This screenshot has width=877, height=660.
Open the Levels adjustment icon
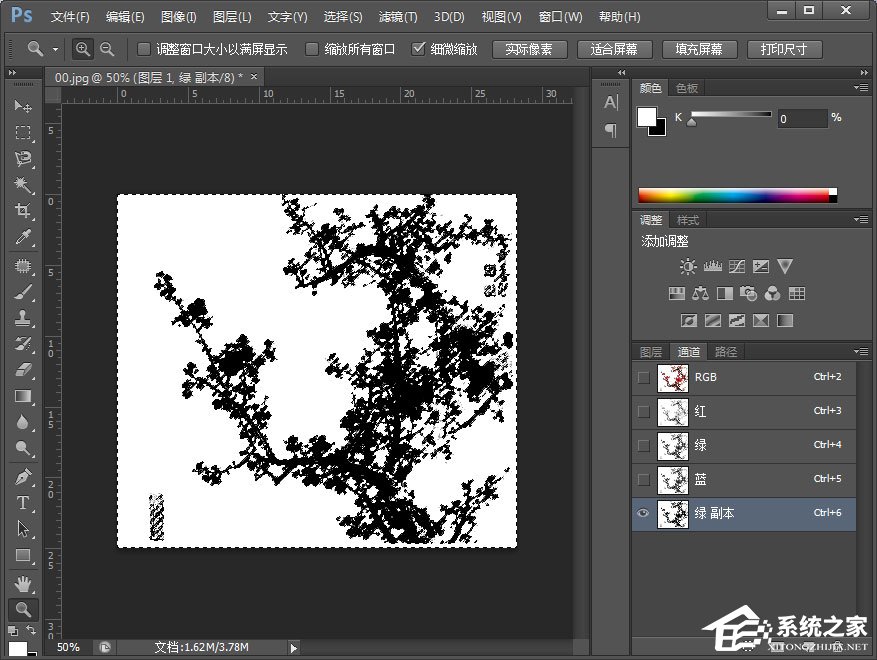712,266
